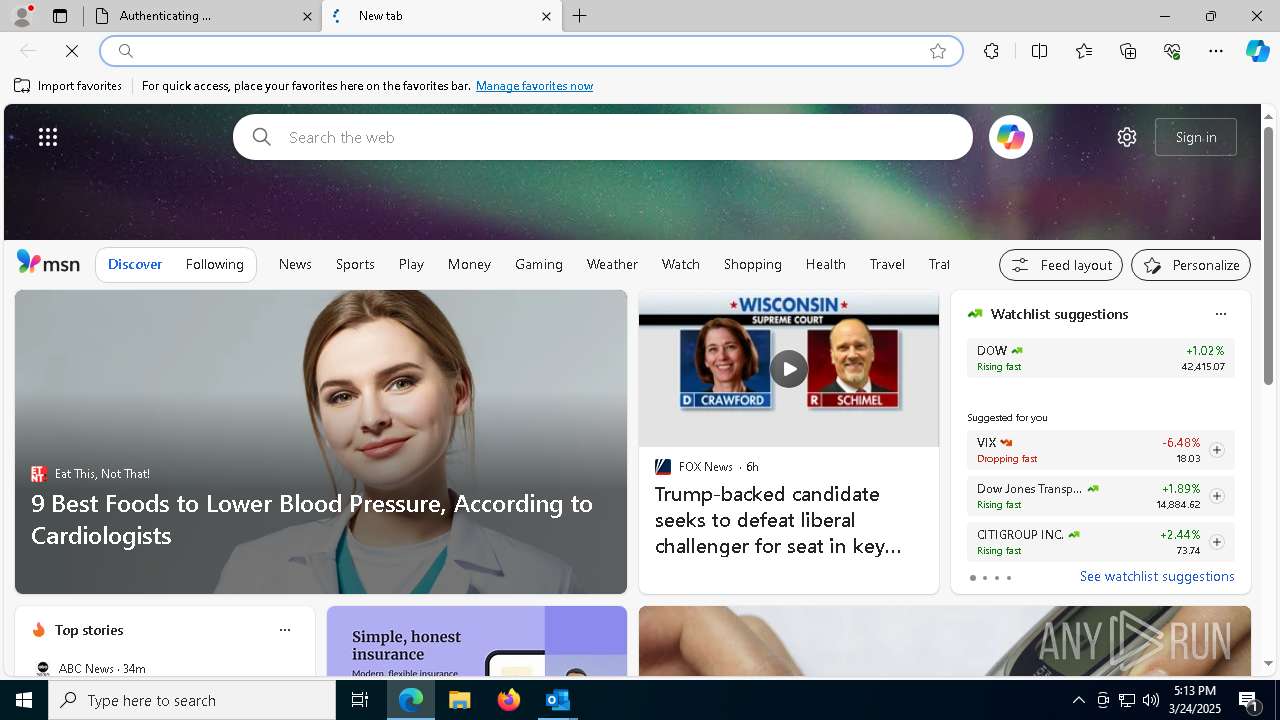
Task: Add CITIGROUP INC to watchlist
Action: (1216, 542)
